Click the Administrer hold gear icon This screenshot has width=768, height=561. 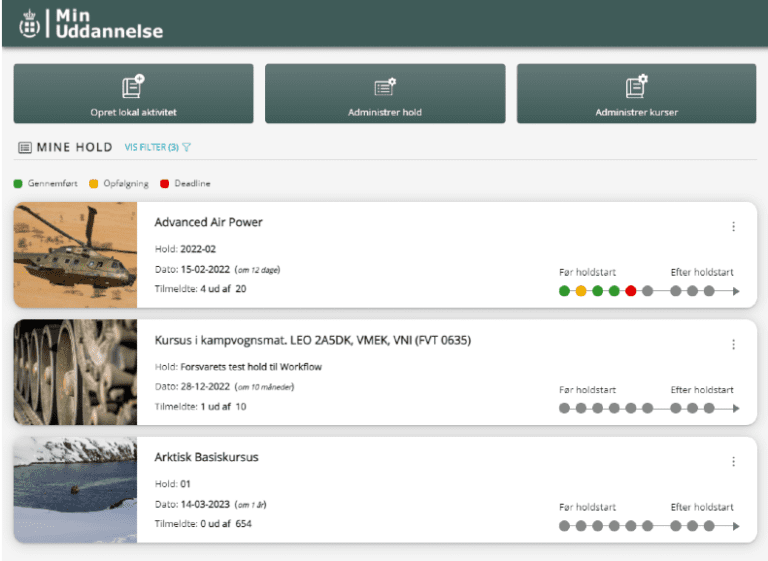385,86
